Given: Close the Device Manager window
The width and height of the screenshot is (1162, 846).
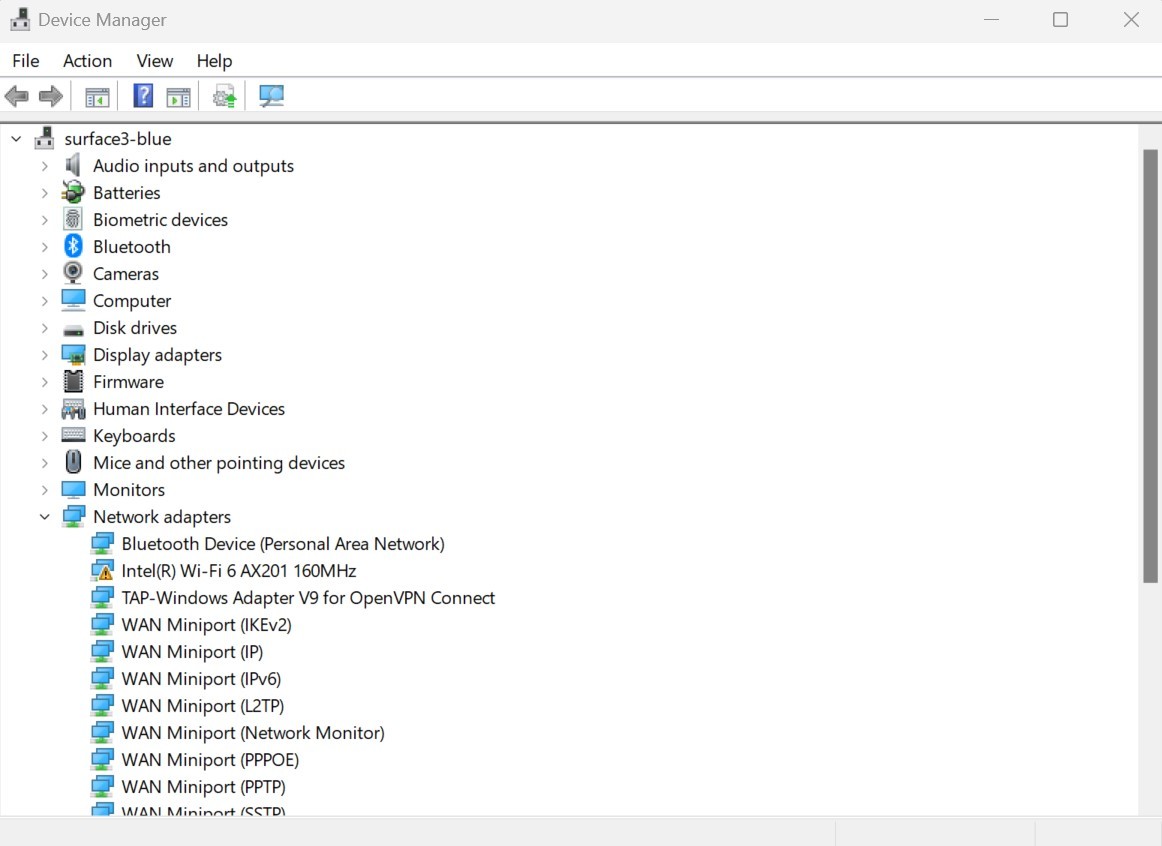Looking at the screenshot, I should pyautogui.click(x=1131, y=20).
